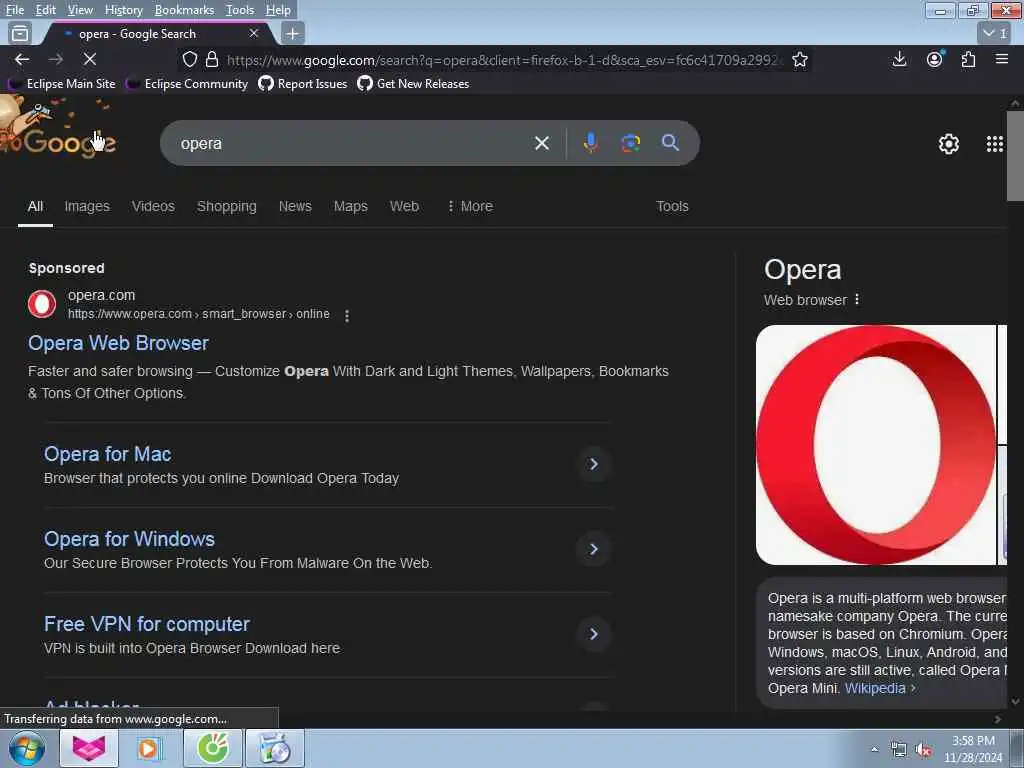This screenshot has height=768, width=1024.
Task: Open Report Issues bookmark
Action: [x=303, y=84]
